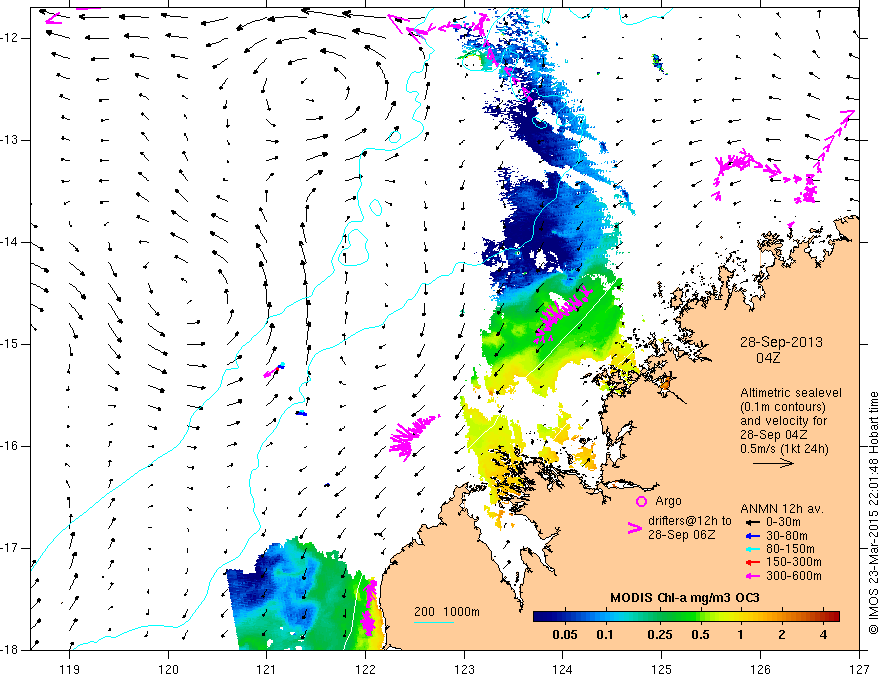Click the longitude axis label 119
This screenshot has width=880, height=680.
(x=70, y=669)
